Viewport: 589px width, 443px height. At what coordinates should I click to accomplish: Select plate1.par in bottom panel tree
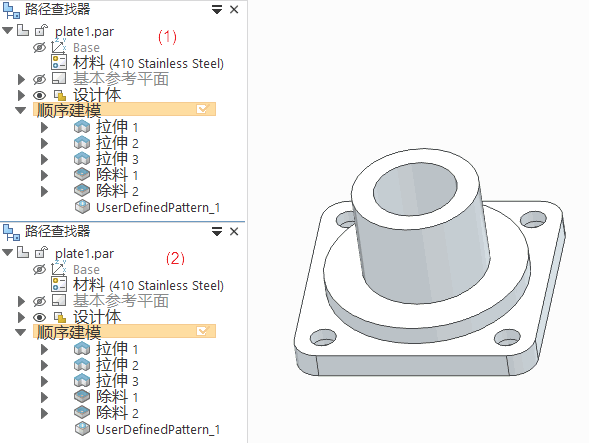tap(84, 254)
